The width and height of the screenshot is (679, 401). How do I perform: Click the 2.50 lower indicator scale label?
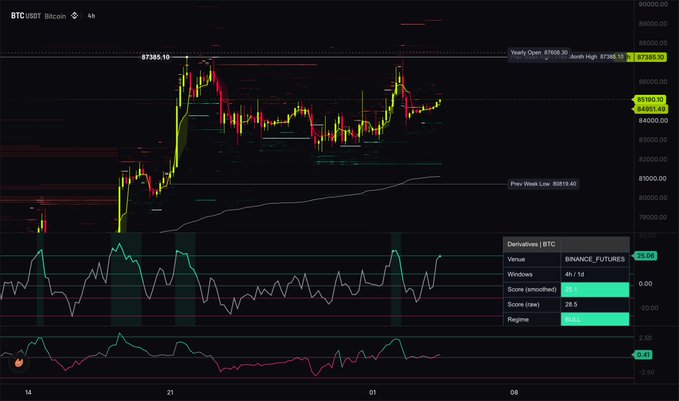click(645, 338)
